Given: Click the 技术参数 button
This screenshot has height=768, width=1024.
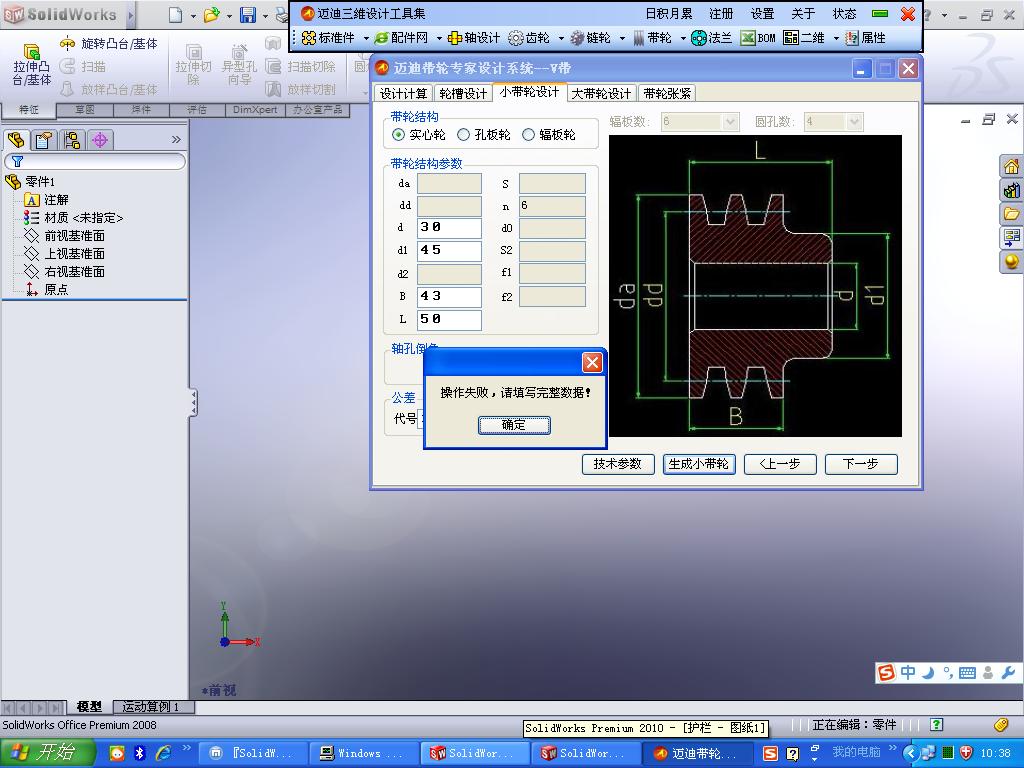Looking at the screenshot, I should click(618, 464).
